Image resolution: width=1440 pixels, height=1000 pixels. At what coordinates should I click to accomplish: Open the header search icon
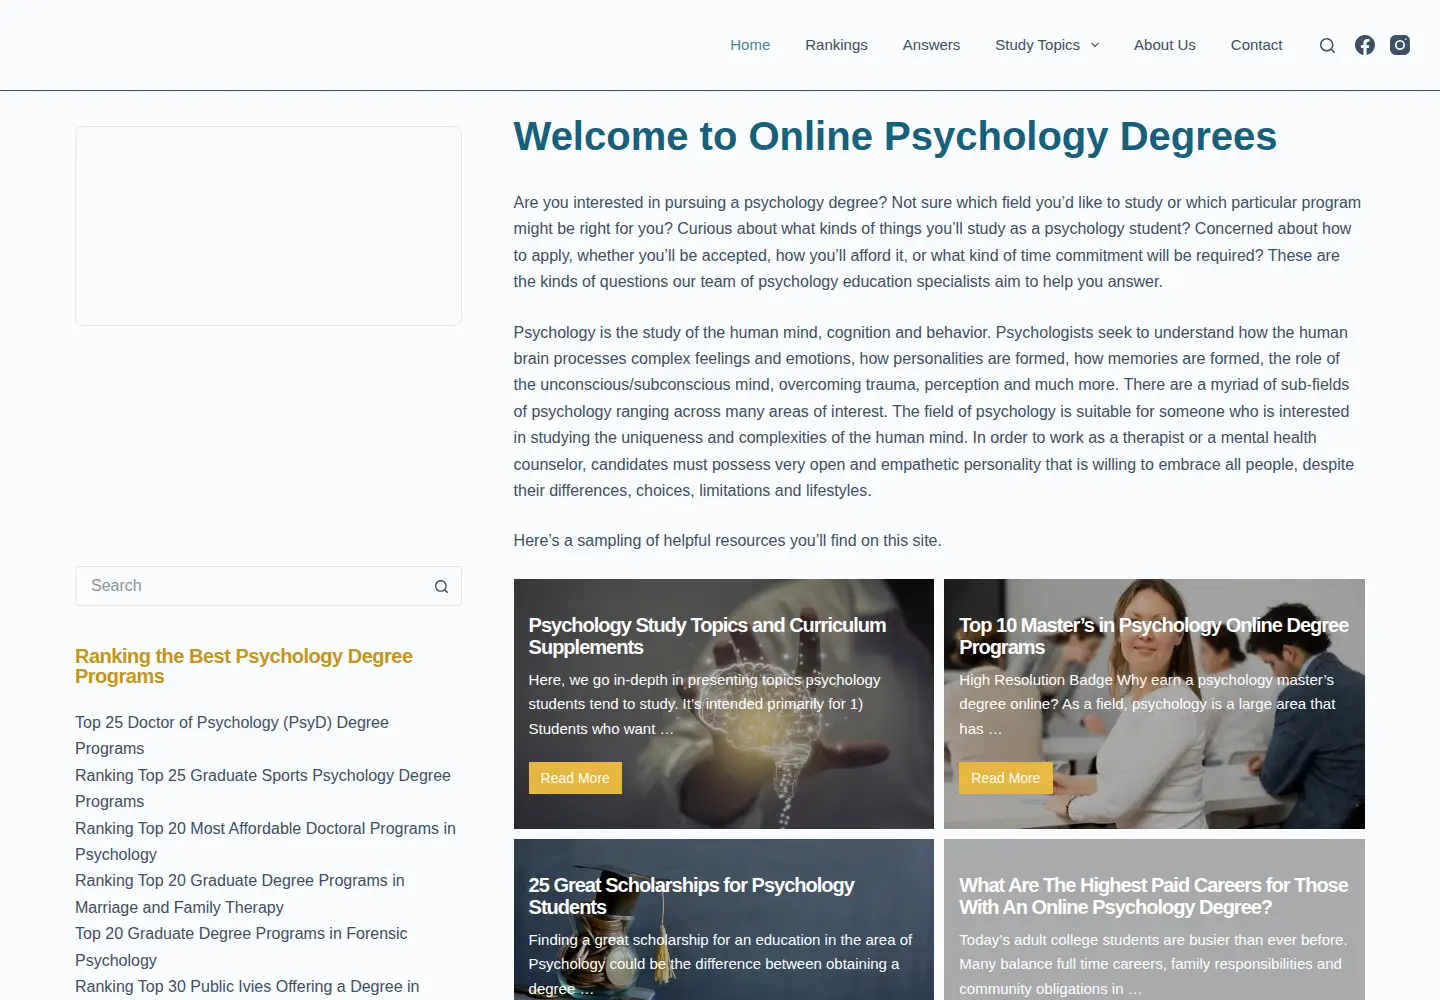(x=1327, y=45)
